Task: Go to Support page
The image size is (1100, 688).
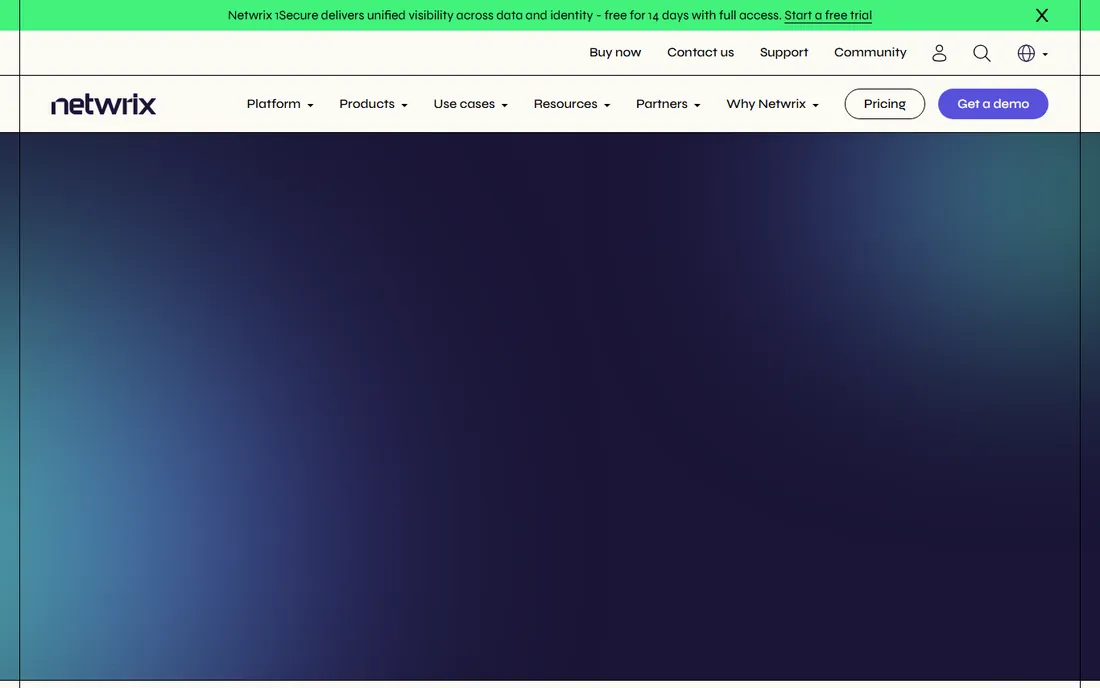Action: (784, 53)
